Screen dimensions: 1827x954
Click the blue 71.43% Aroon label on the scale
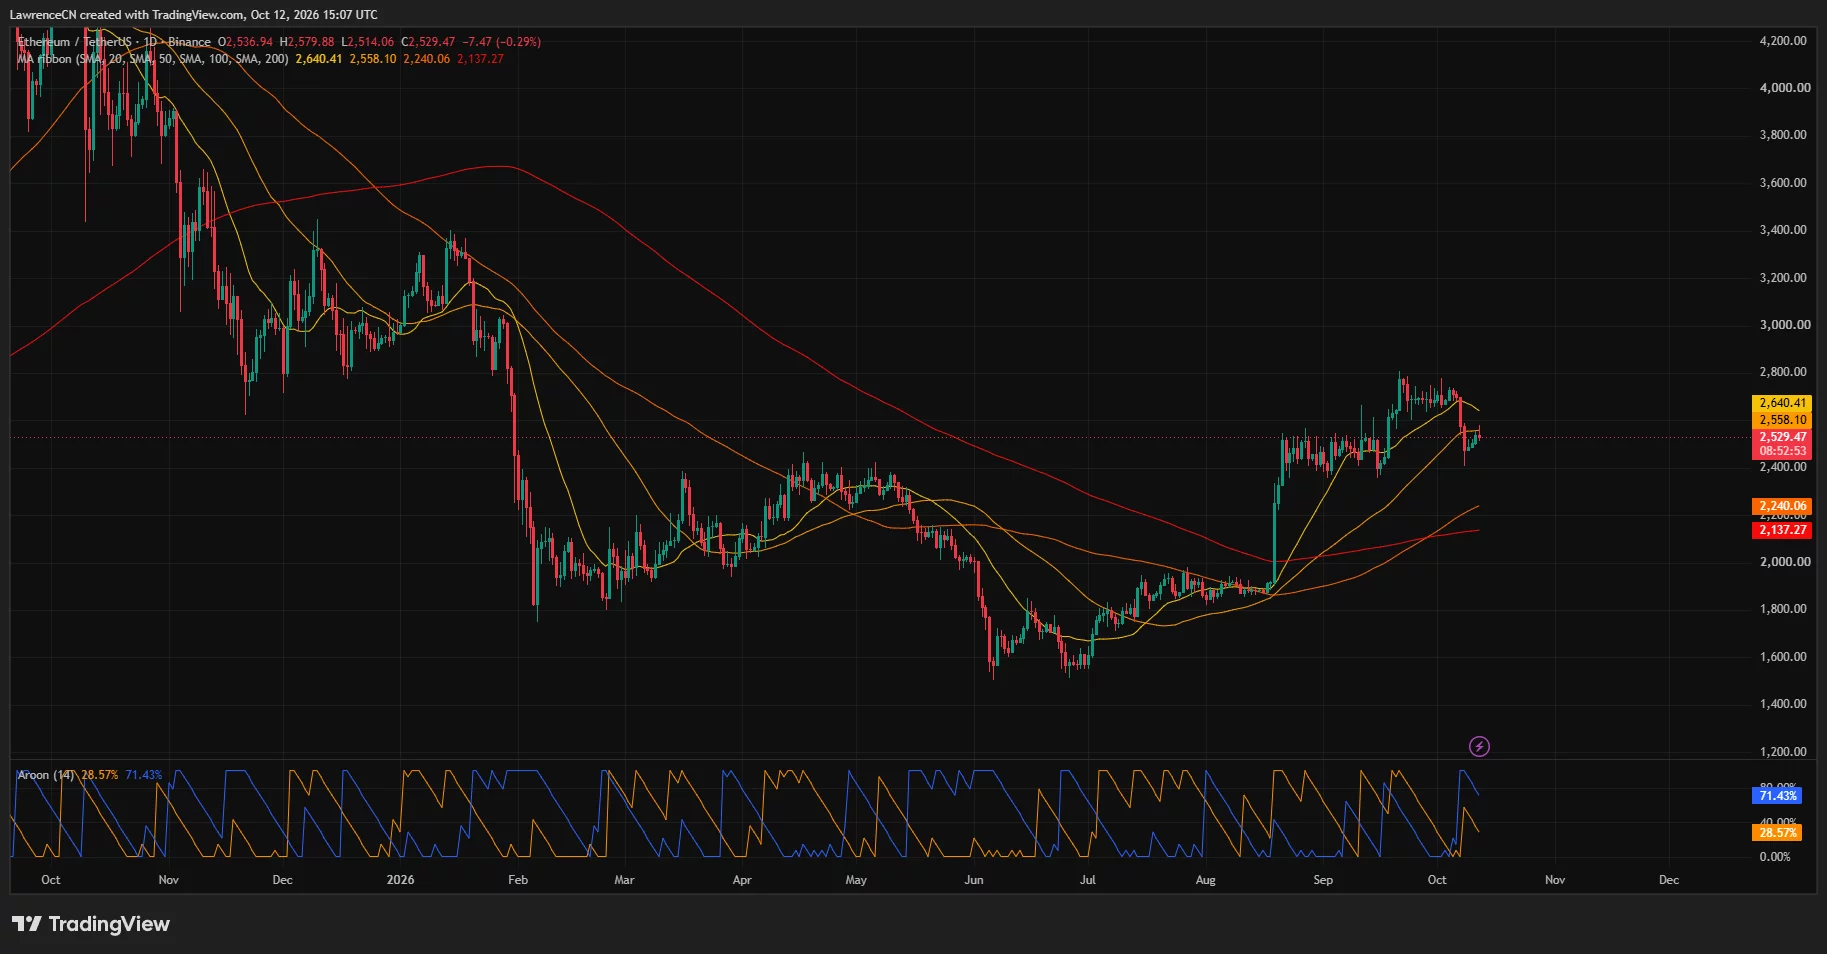1777,796
